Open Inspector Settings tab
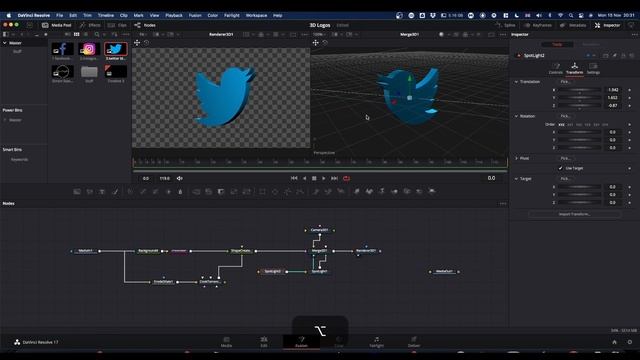The image size is (640, 360). (593, 68)
